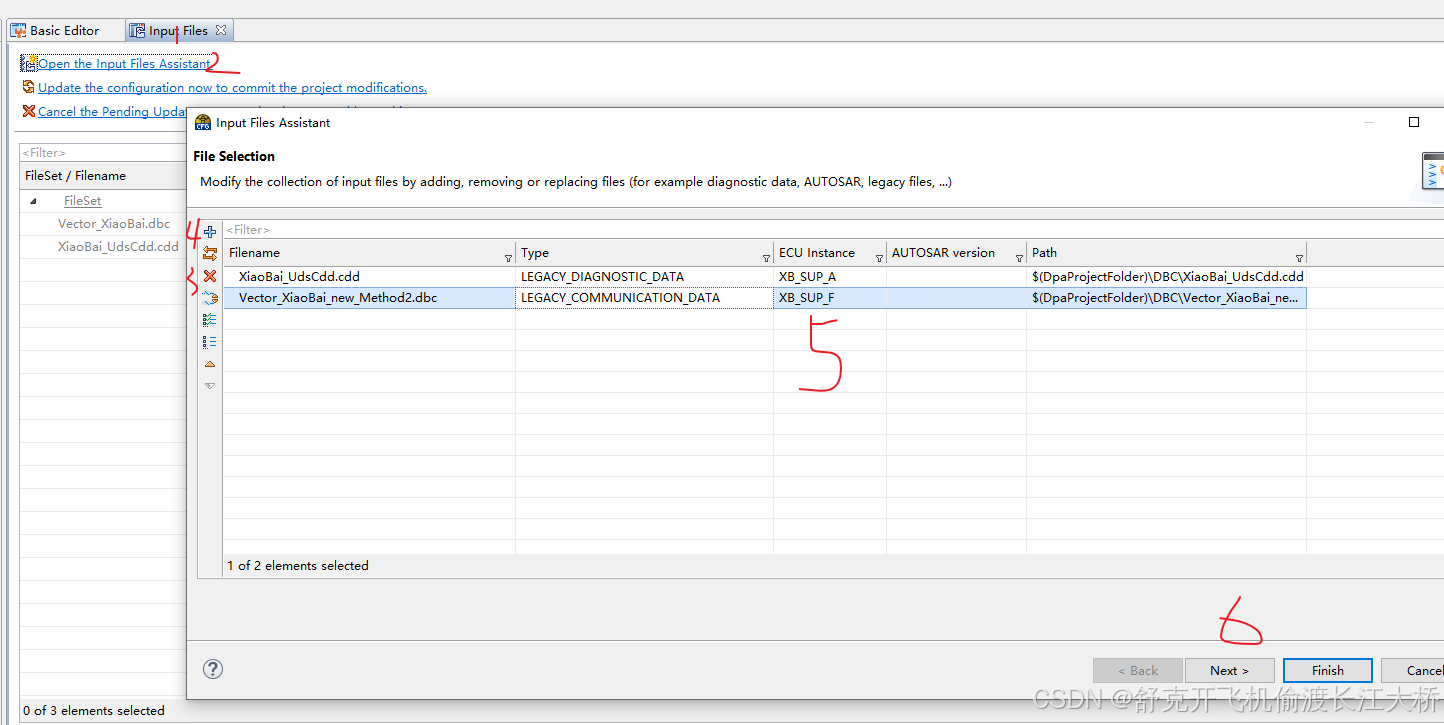
Task: Click the replace file swap-arrows icon
Action: click(x=210, y=253)
